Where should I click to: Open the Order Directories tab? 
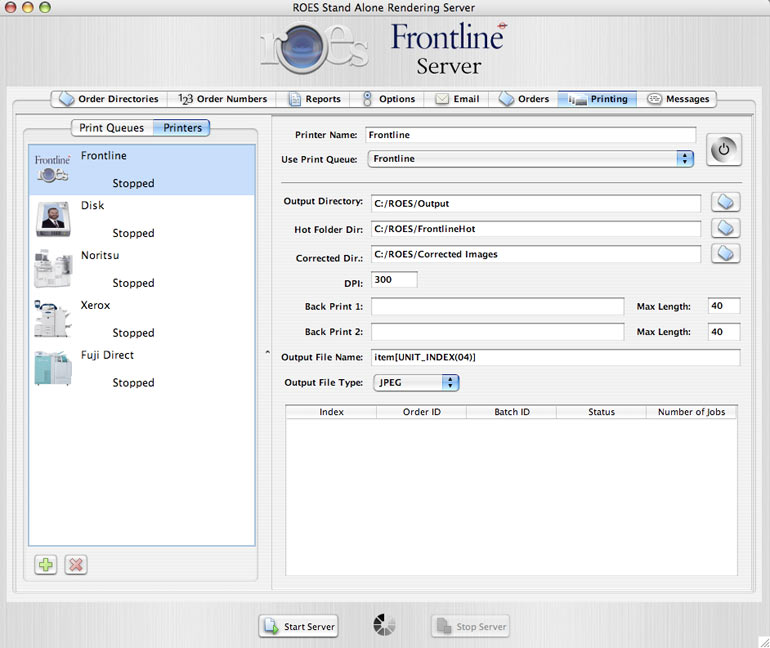109,99
